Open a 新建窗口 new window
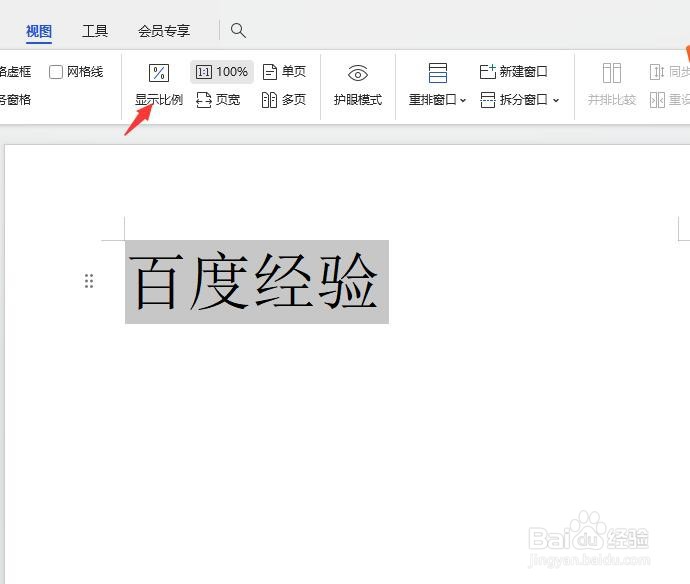 click(x=514, y=72)
